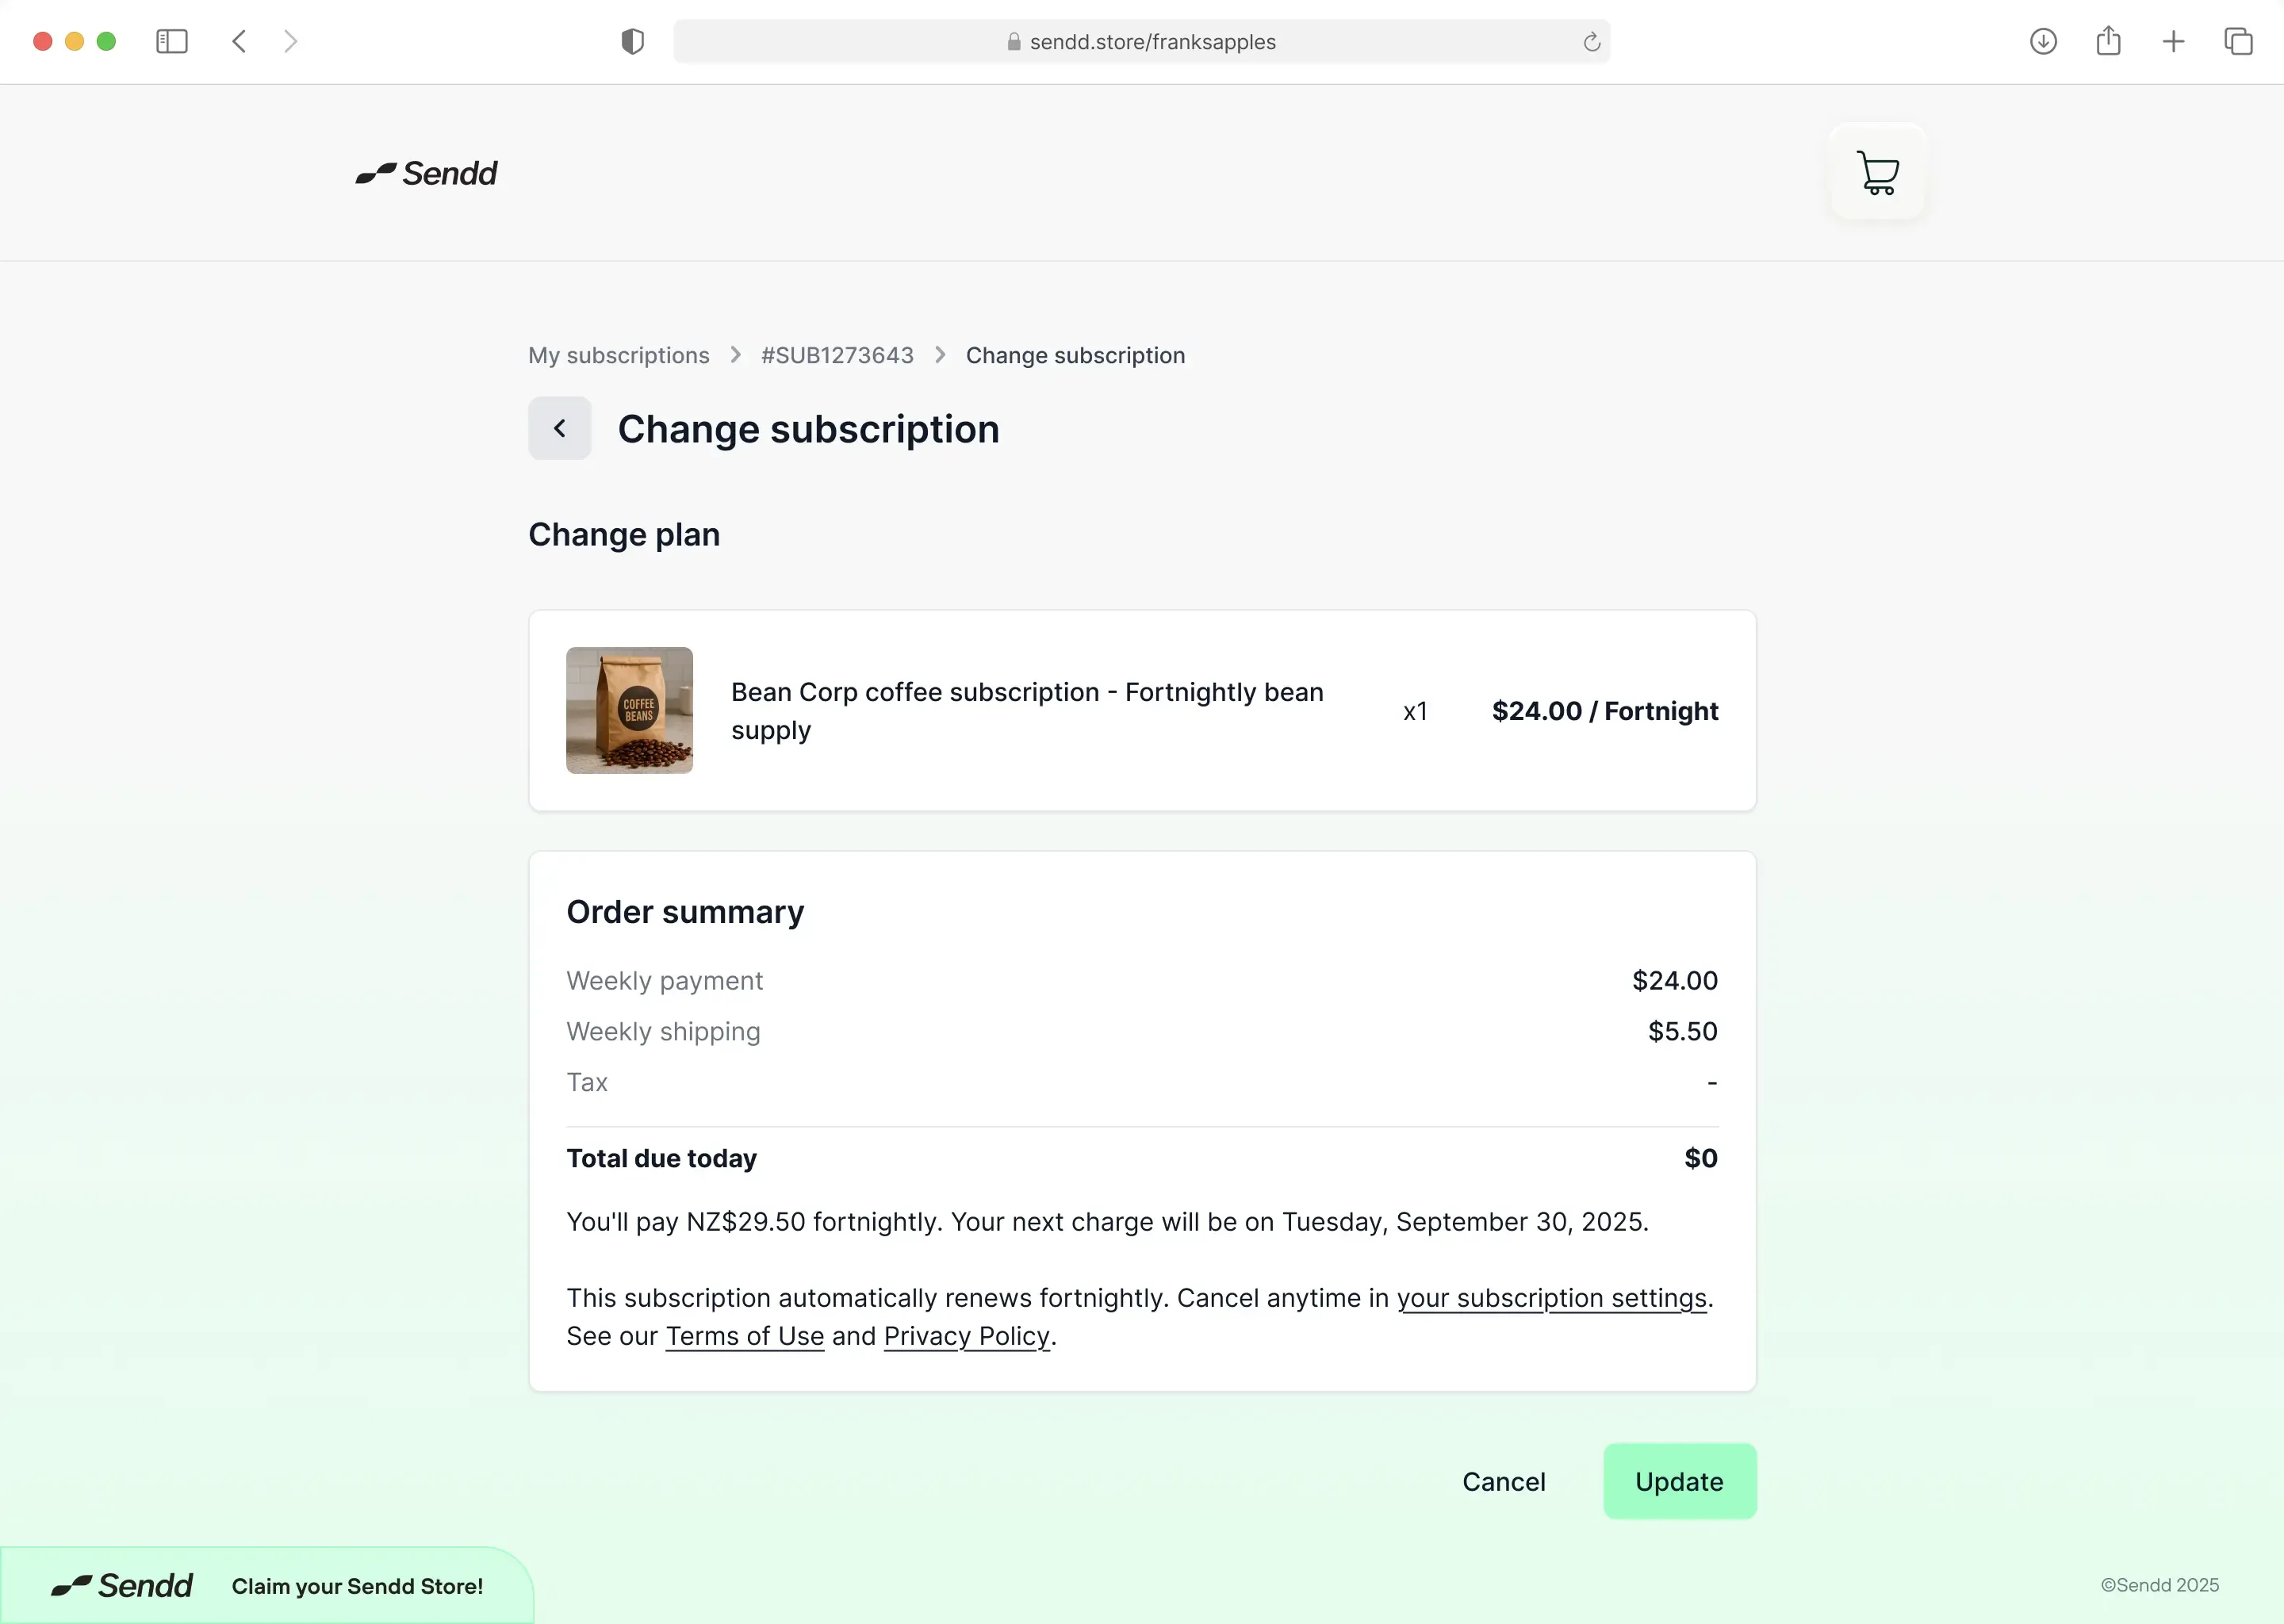
Task: Click the ©Sendd 2025 footer text
Action: (2159, 1585)
